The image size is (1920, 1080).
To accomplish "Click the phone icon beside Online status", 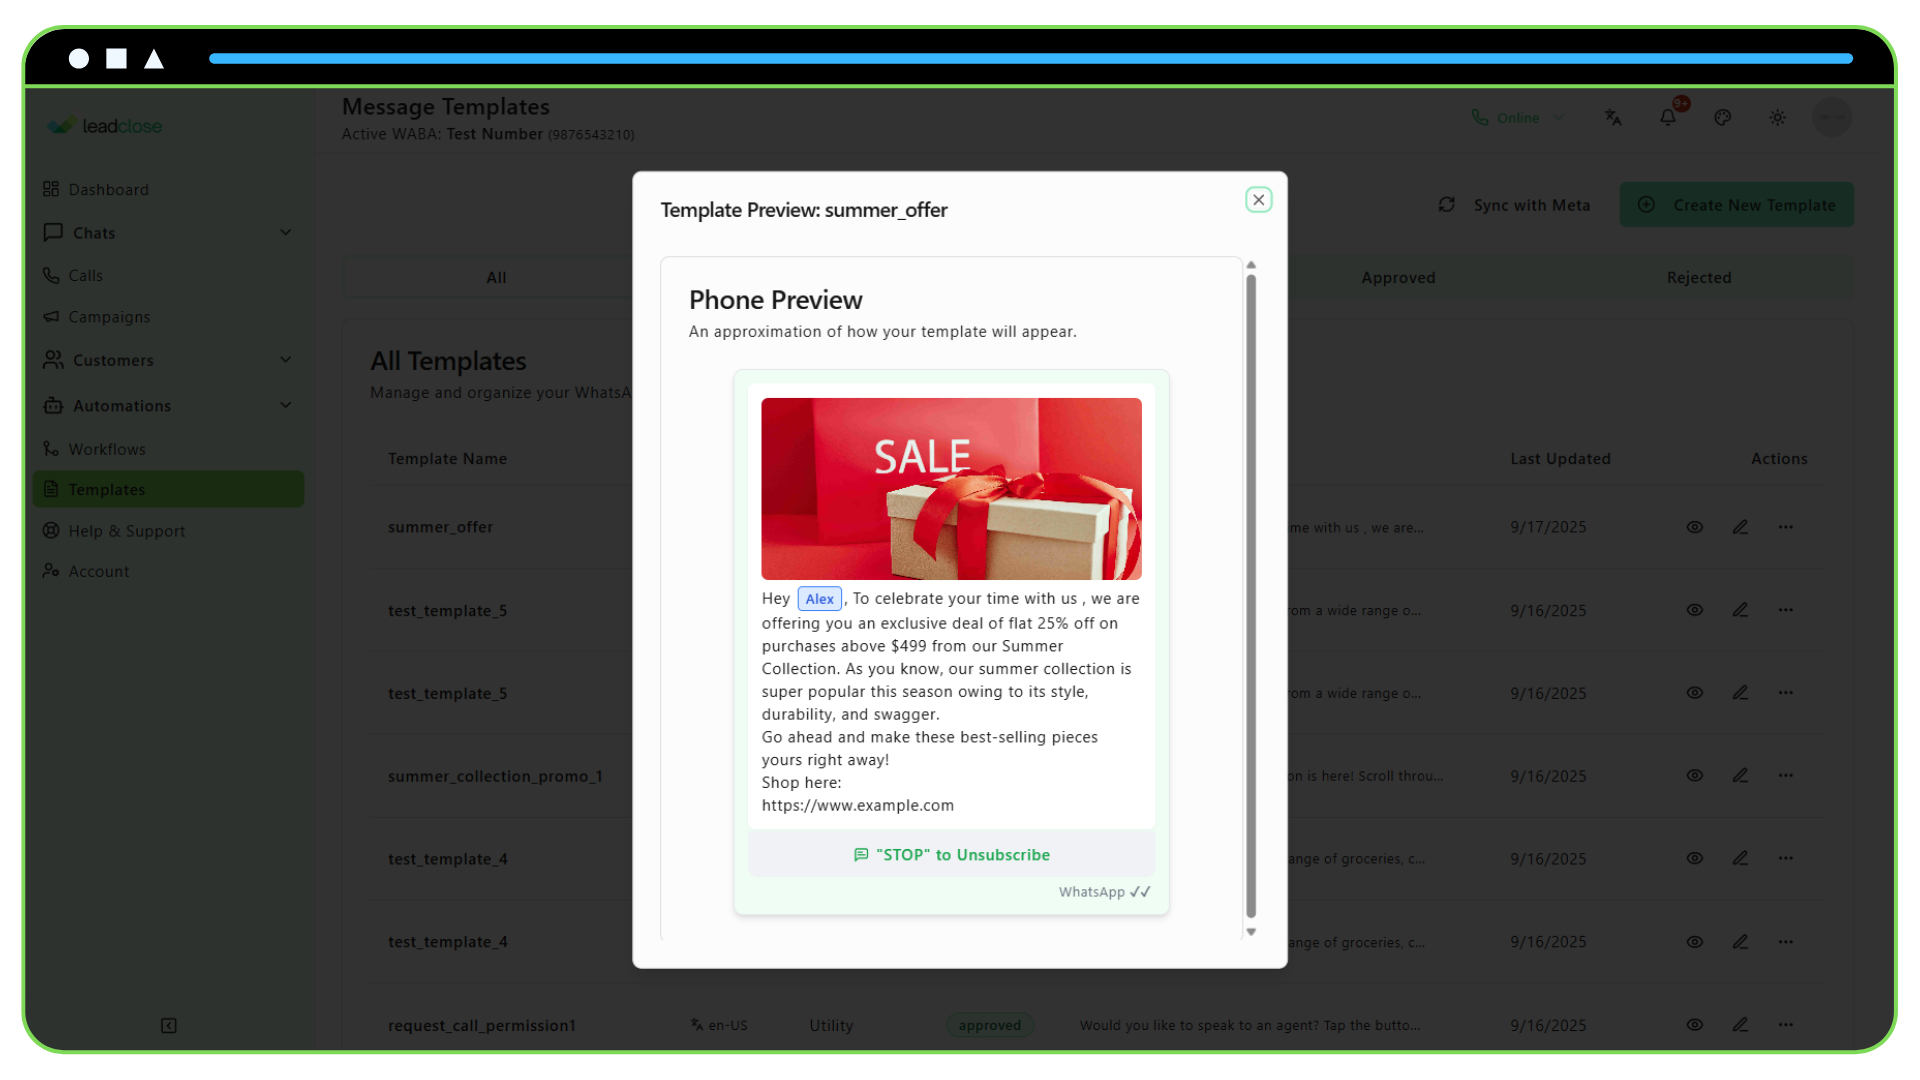I will [1481, 117].
